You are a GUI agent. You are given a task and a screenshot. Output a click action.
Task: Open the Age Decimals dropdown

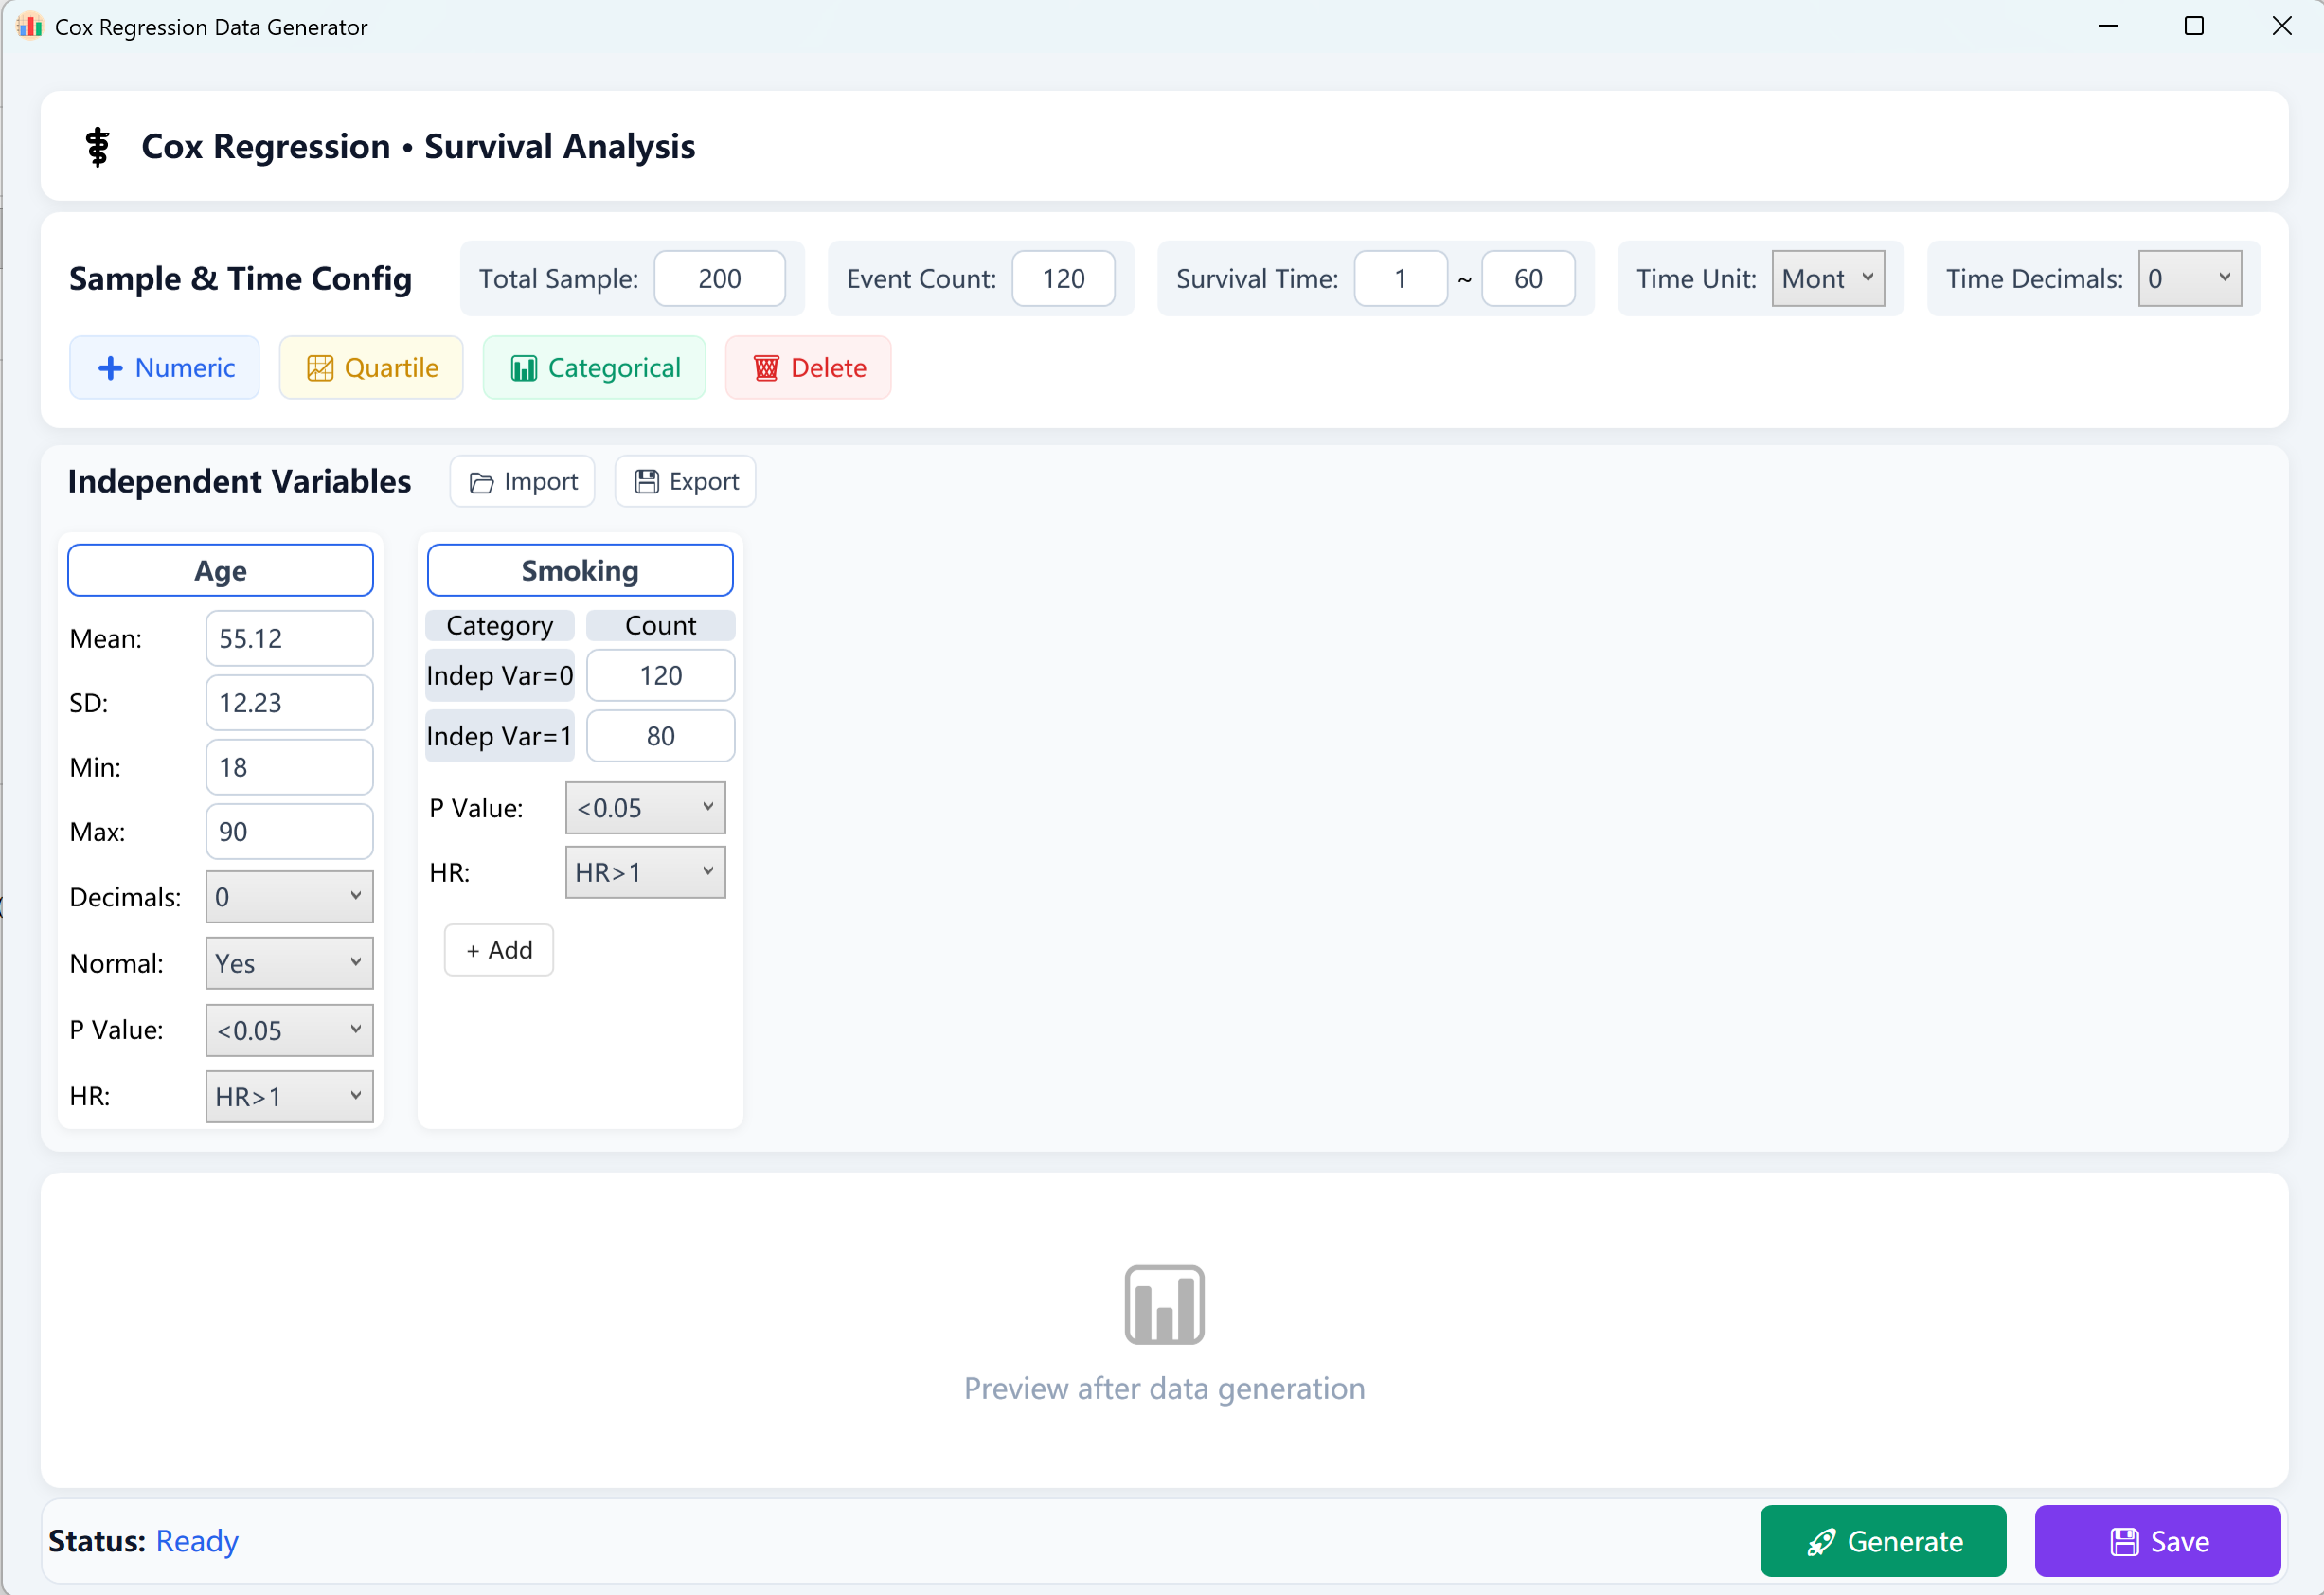coord(289,897)
